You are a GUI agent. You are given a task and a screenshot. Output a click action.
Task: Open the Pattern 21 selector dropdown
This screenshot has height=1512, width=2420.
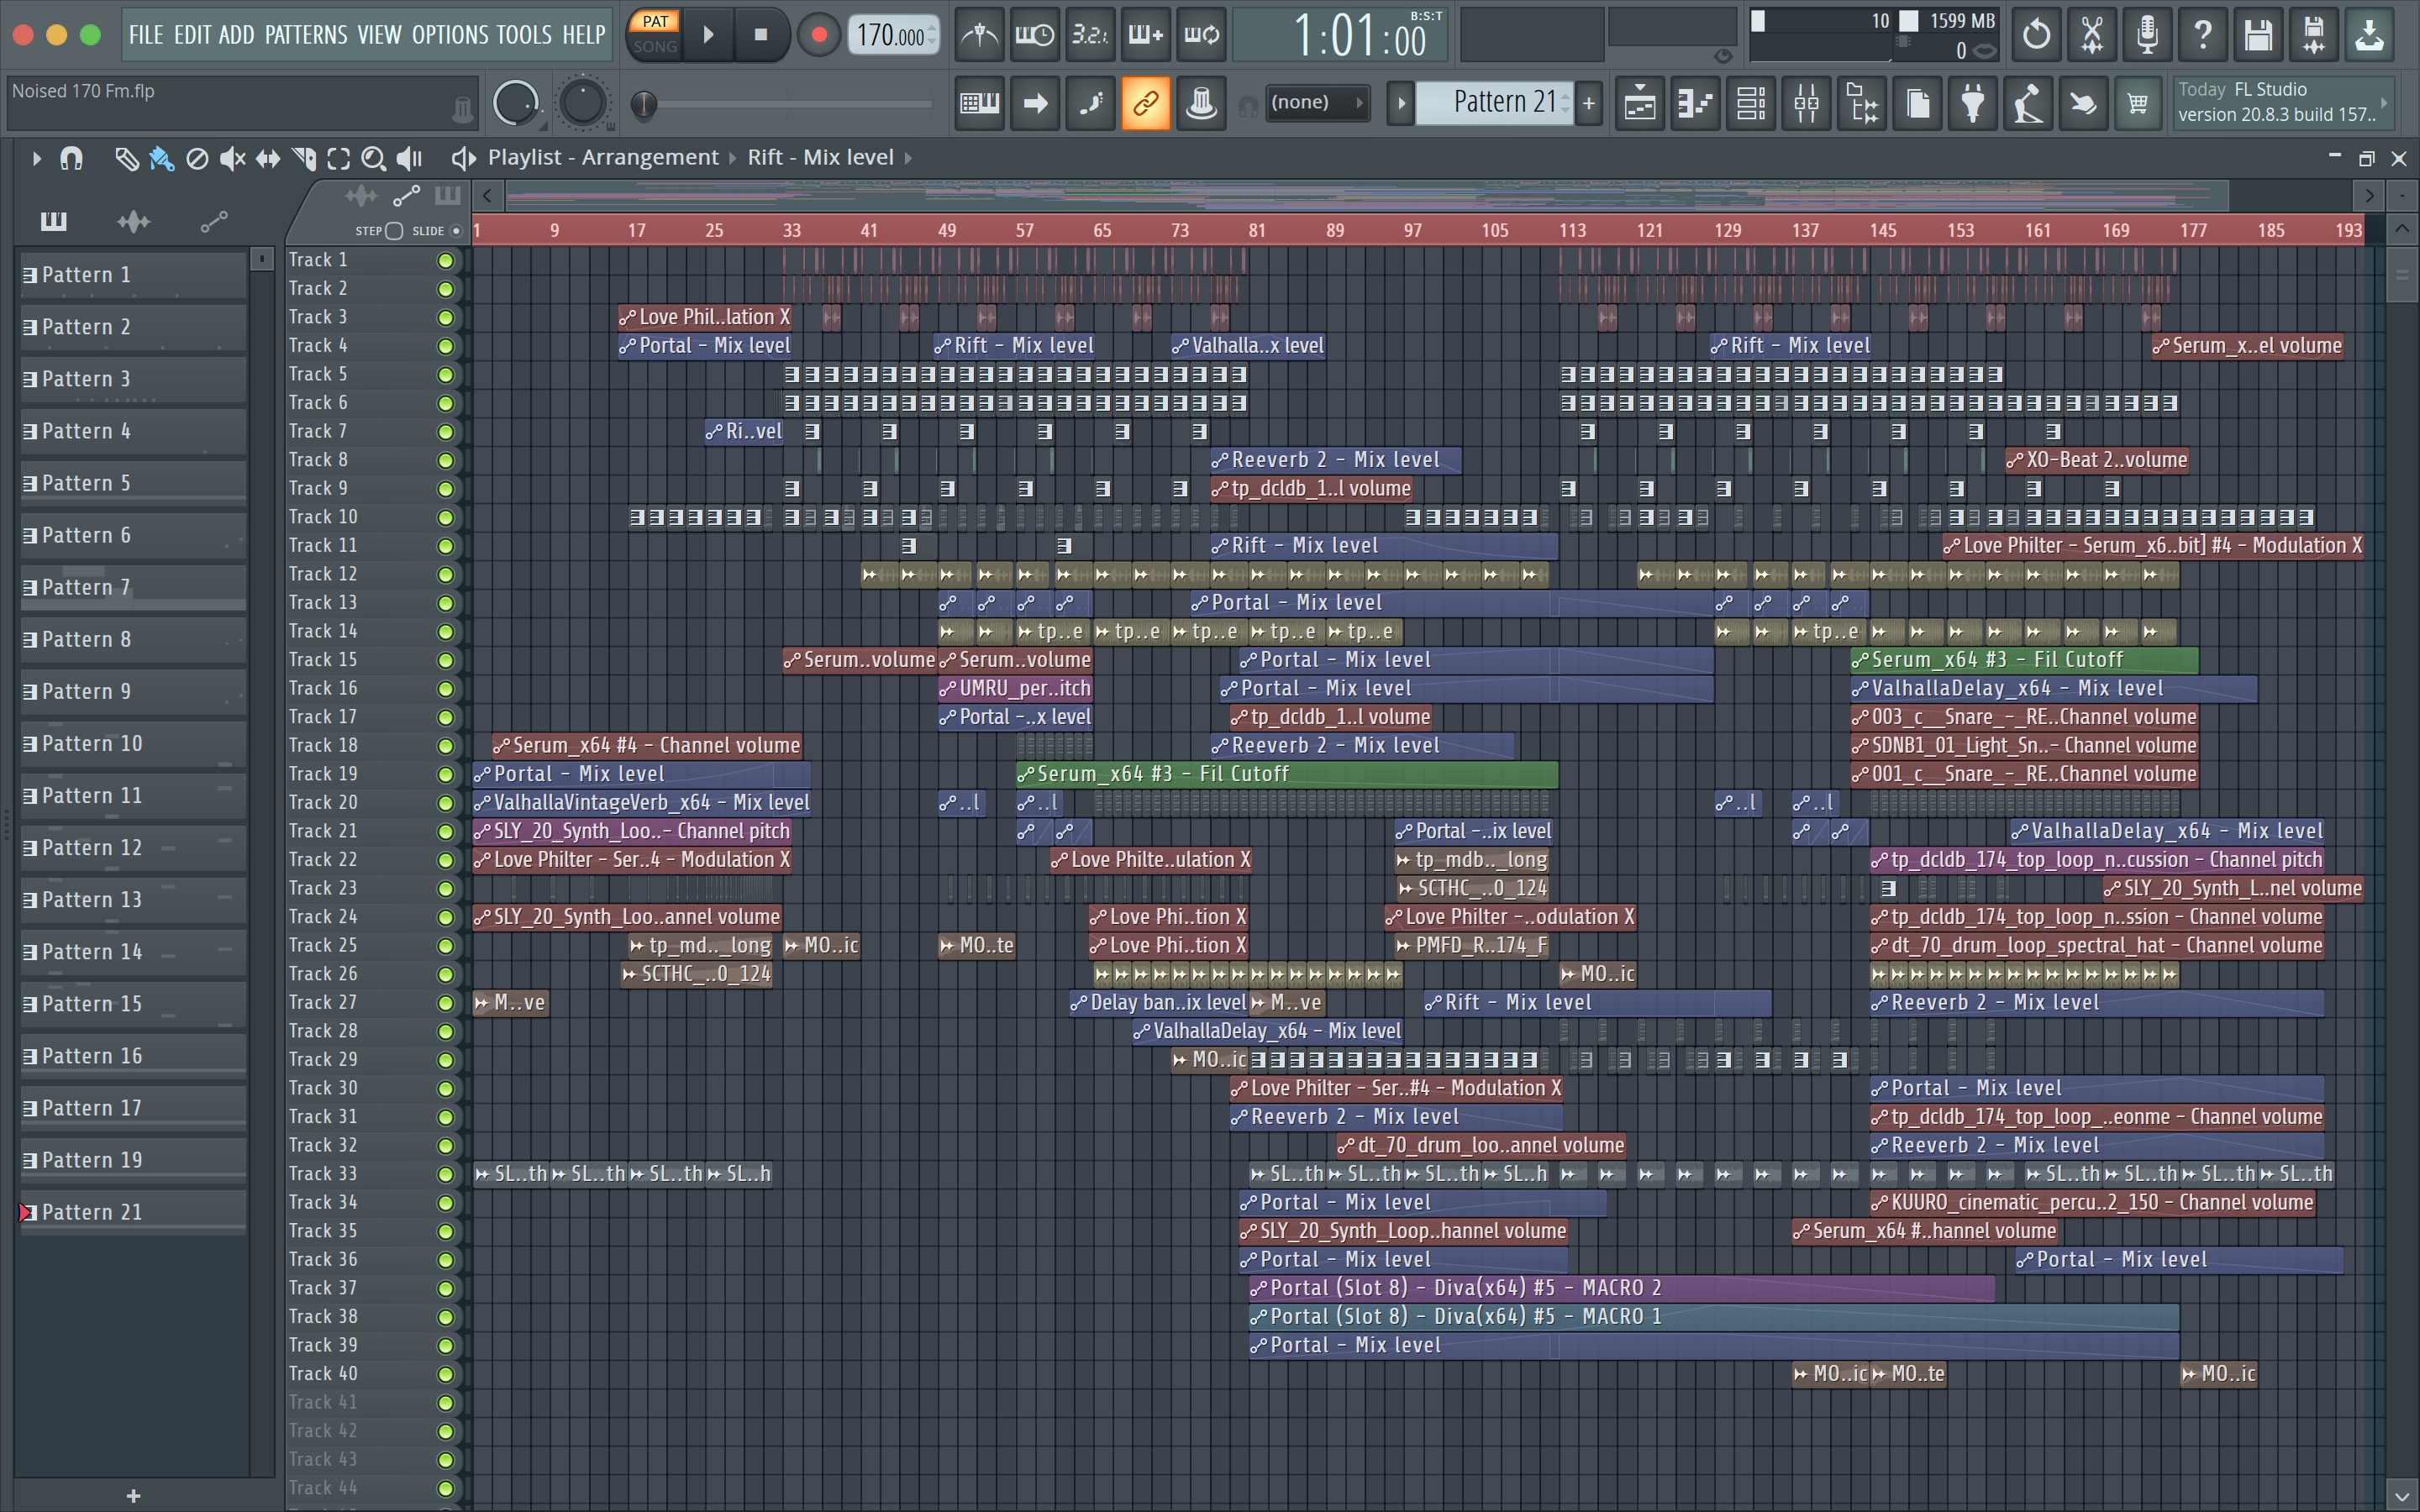(x=1495, y=102)
